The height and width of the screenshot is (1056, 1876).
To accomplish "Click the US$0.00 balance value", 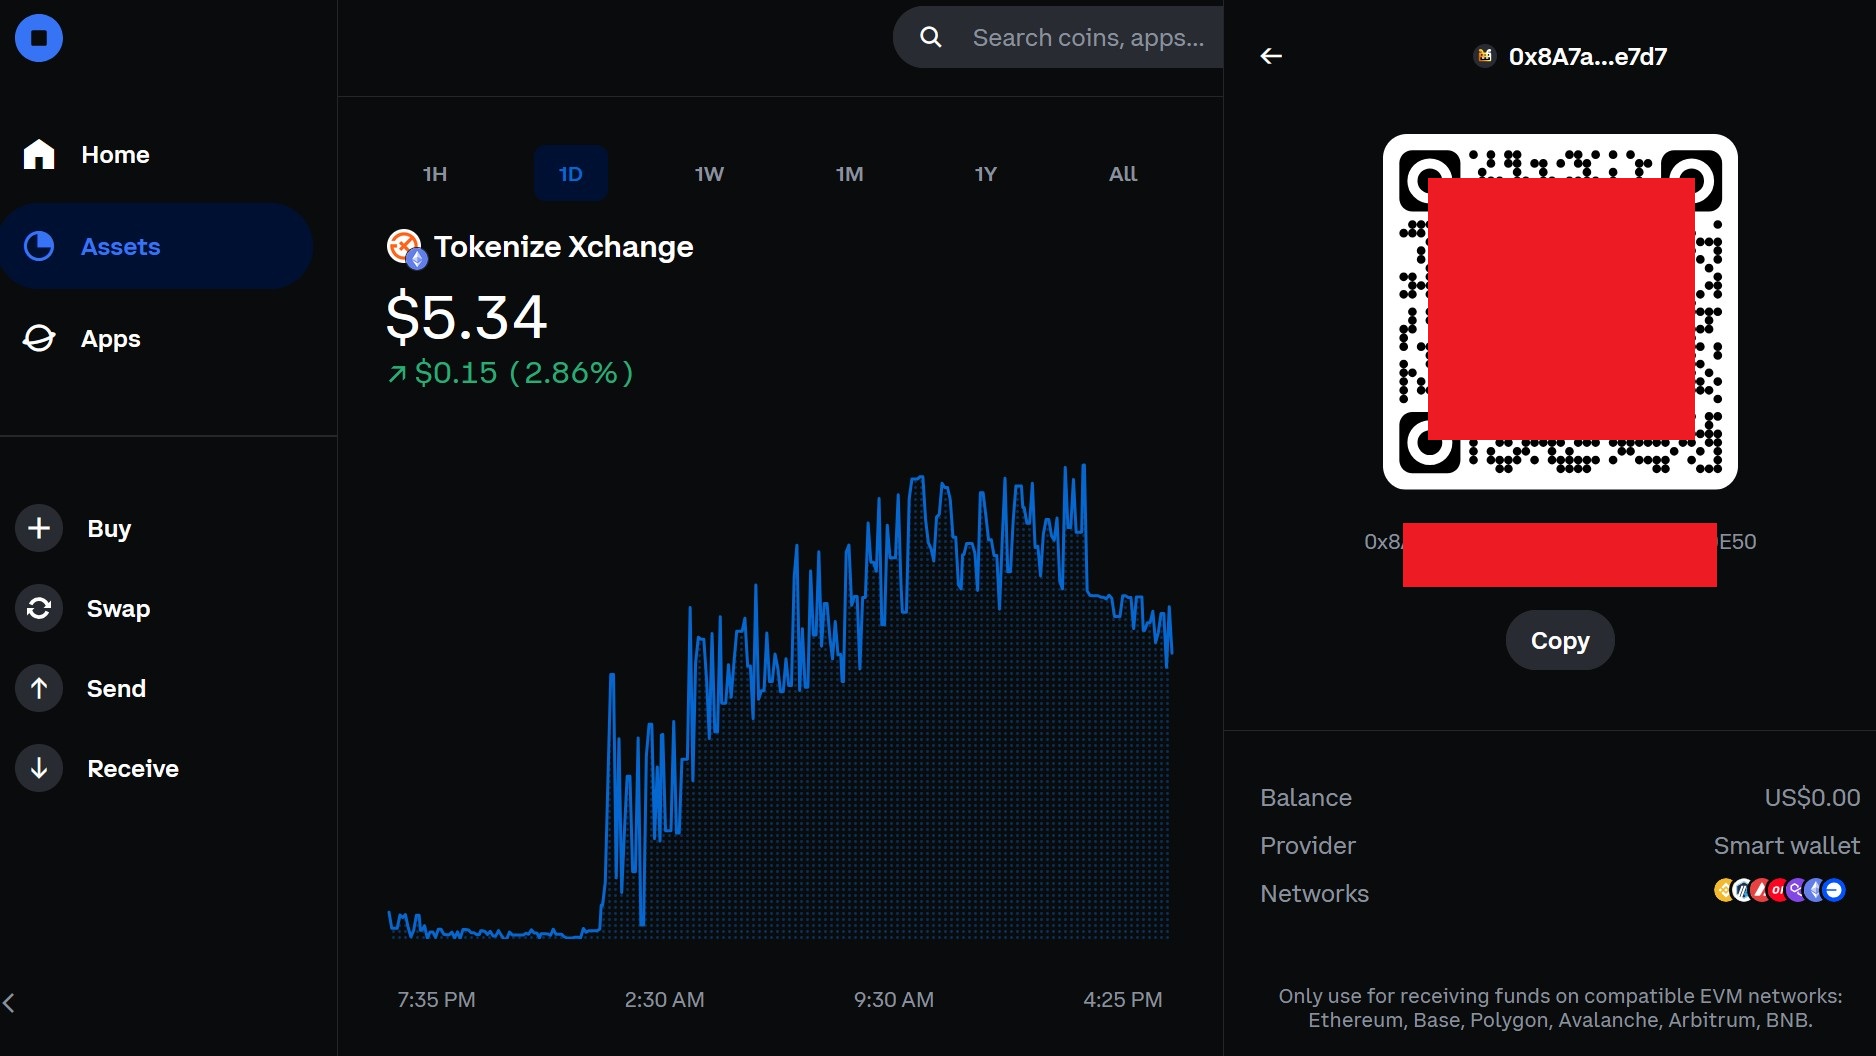I will click(1812, 798).
